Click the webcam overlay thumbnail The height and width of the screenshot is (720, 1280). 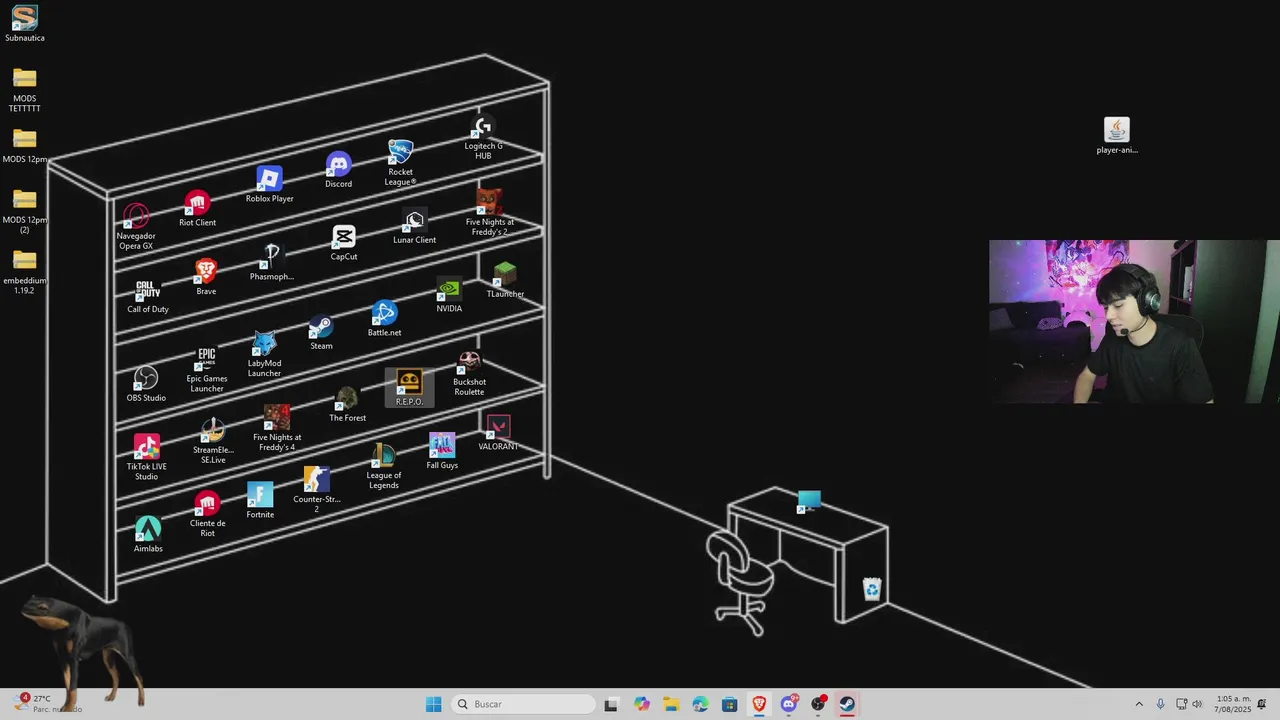(1134, 321)
